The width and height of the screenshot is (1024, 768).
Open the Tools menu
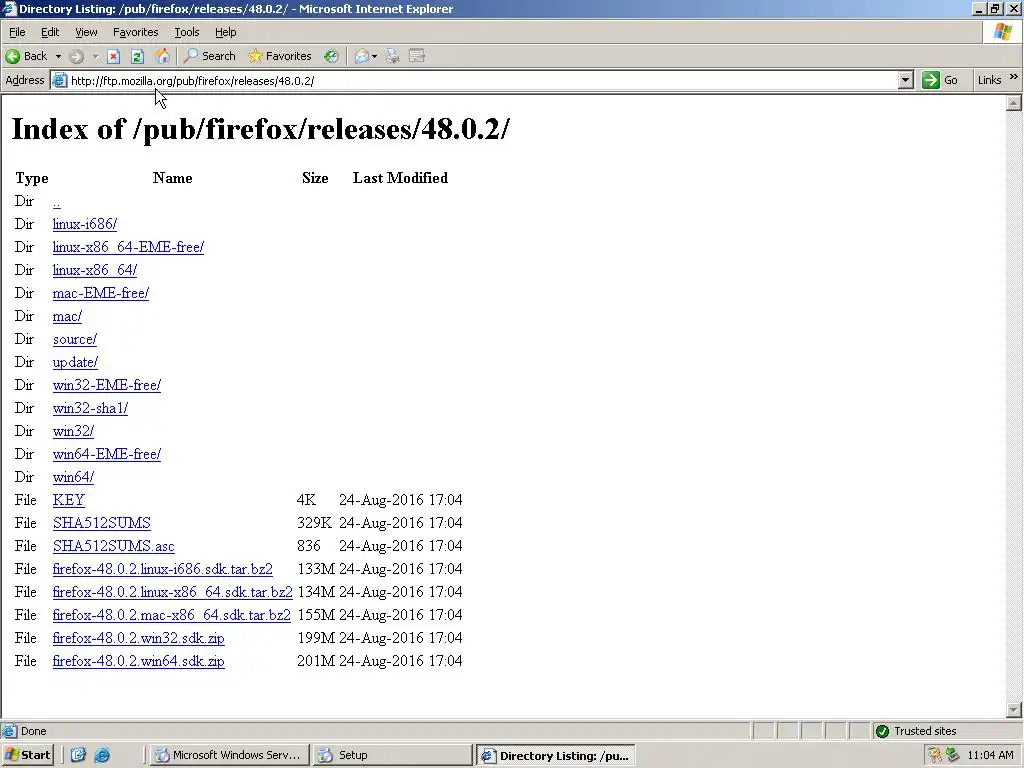187,32
